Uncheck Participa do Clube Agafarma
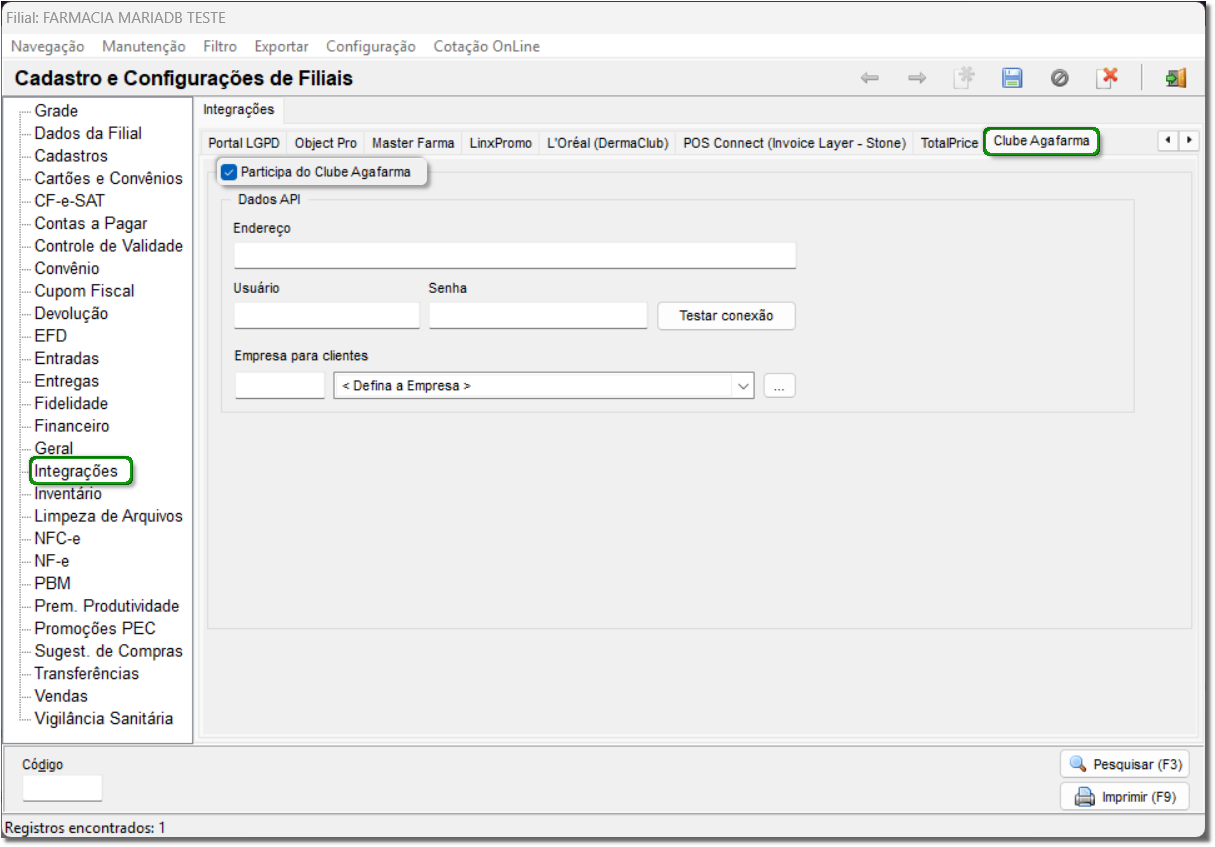Viewport: 1215px width, 847px height. point(229,172)
